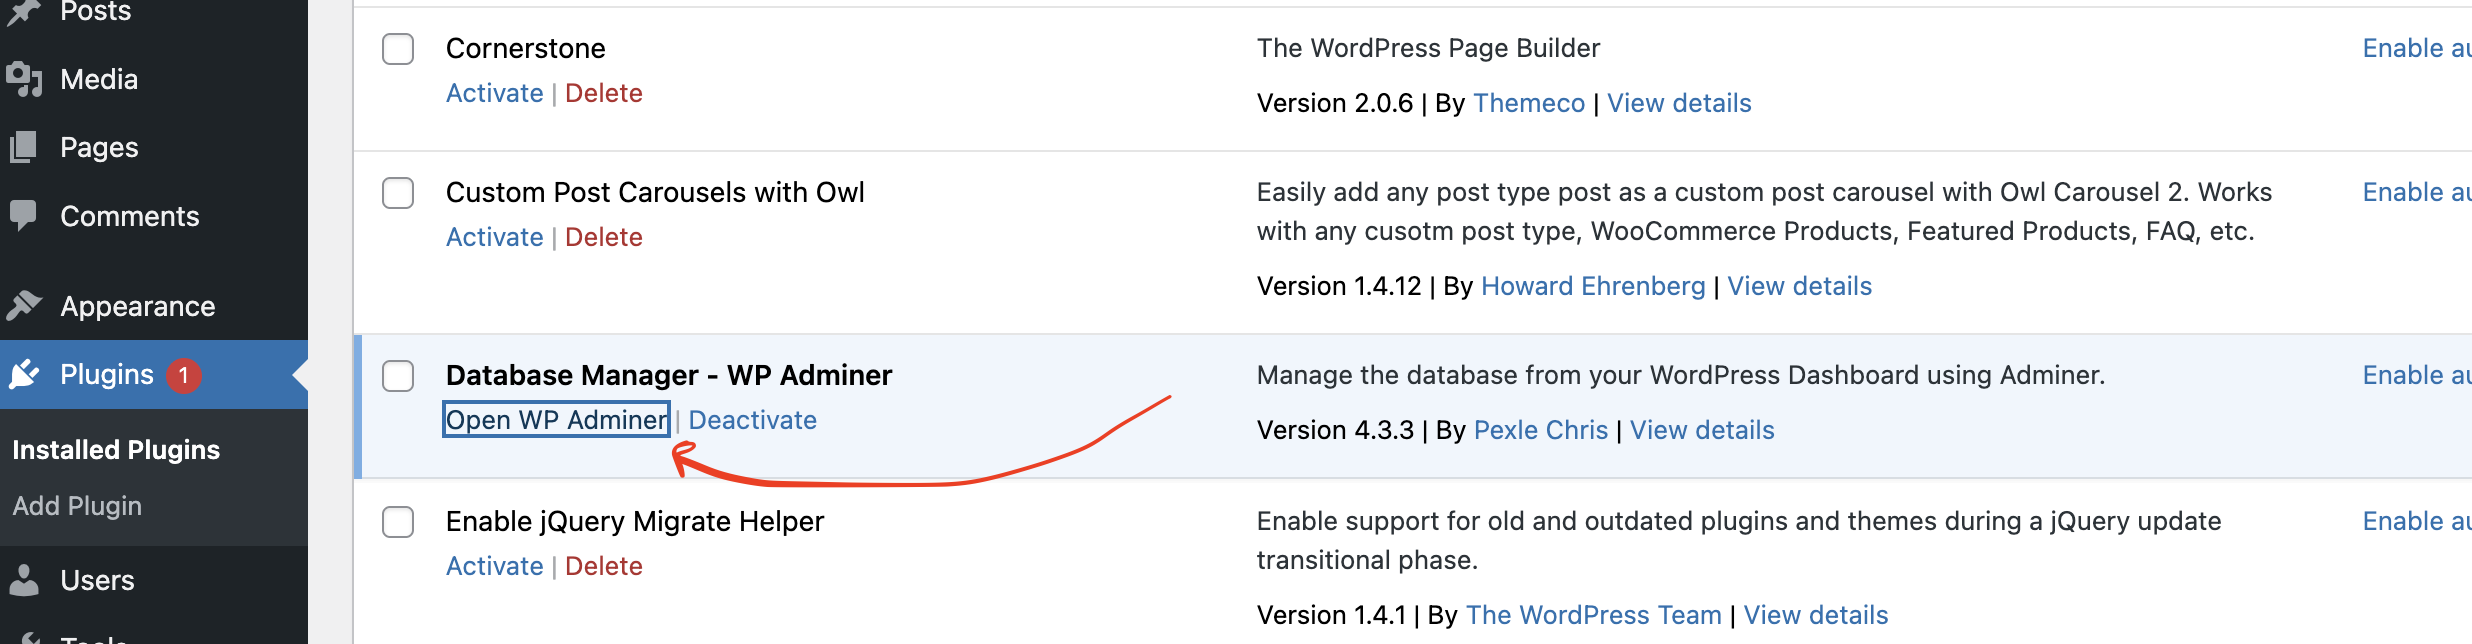Deactivate the Database Manager plugin
Screen dimensions: 2472x644
pos(752,420)
